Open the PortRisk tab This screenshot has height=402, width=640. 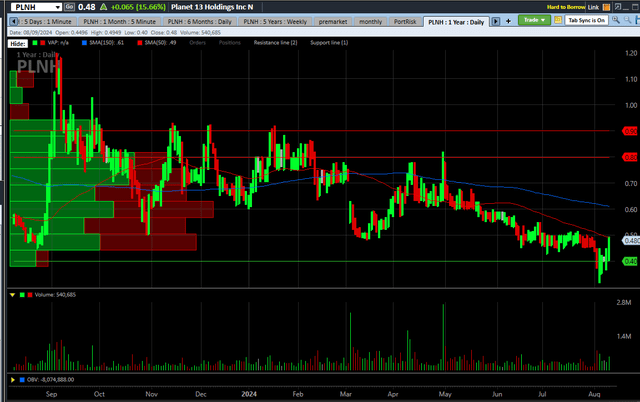click(405, 22)
